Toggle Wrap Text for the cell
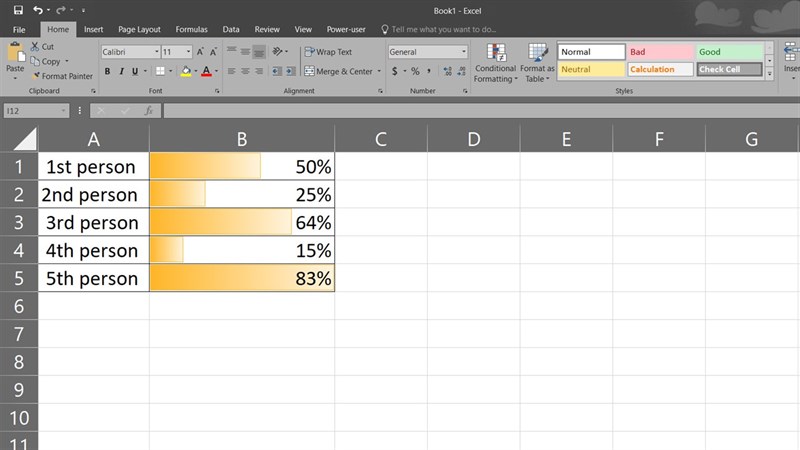The image size is (800, 450). pyautogui.click(x=328, y=52)
